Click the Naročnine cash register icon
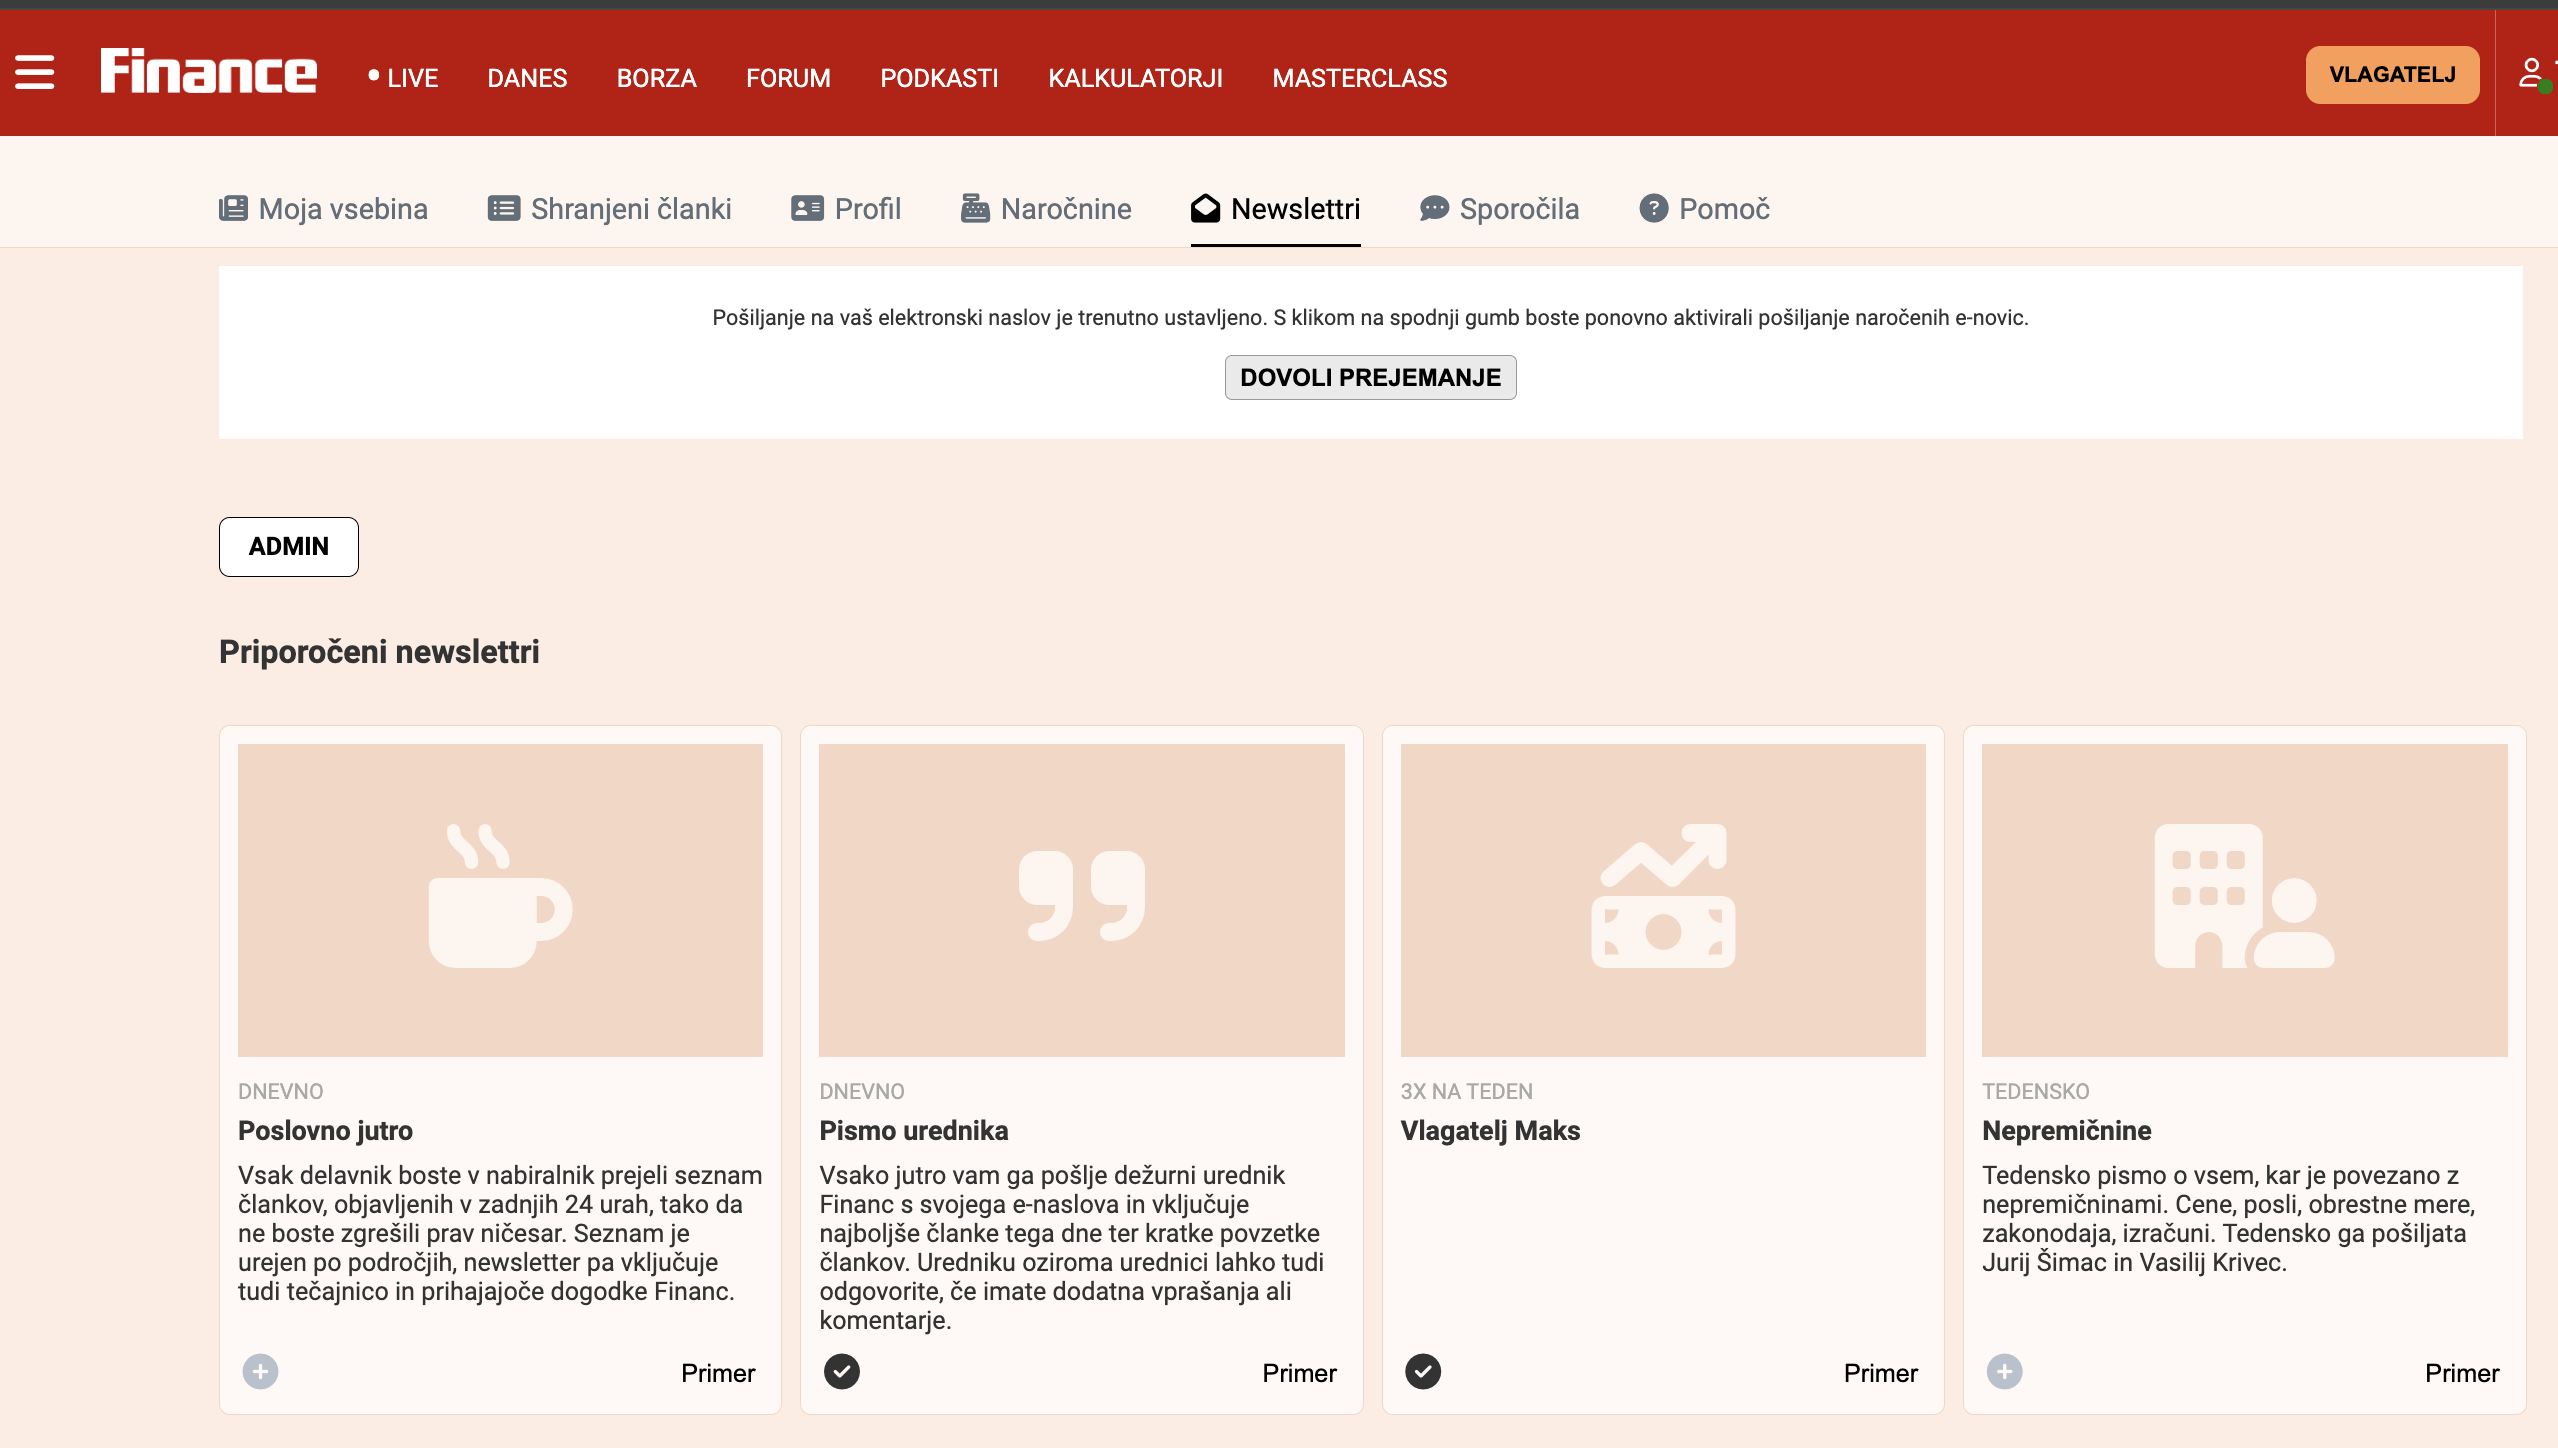Viewport: 2558px width, 1448px height. (x=975, y=208)
